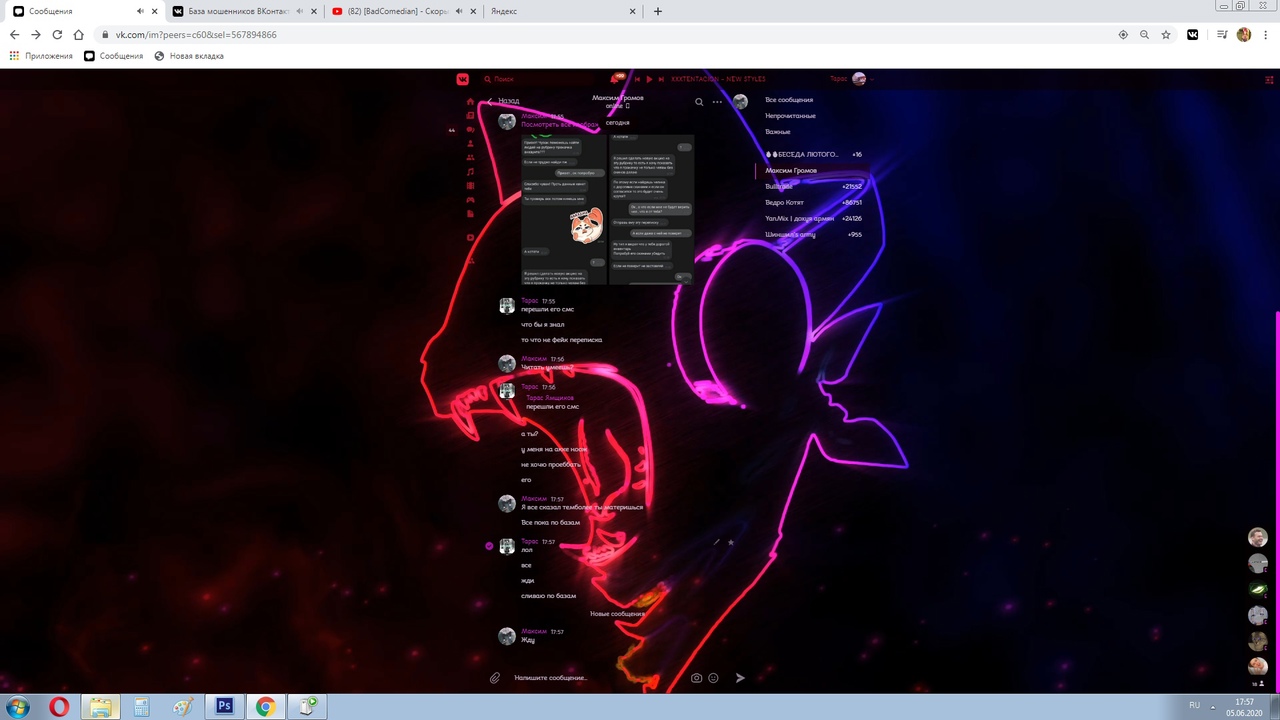1280x720 pixels.
Task: Play the XXXTENTACION track in header
Action: (649, 79)
